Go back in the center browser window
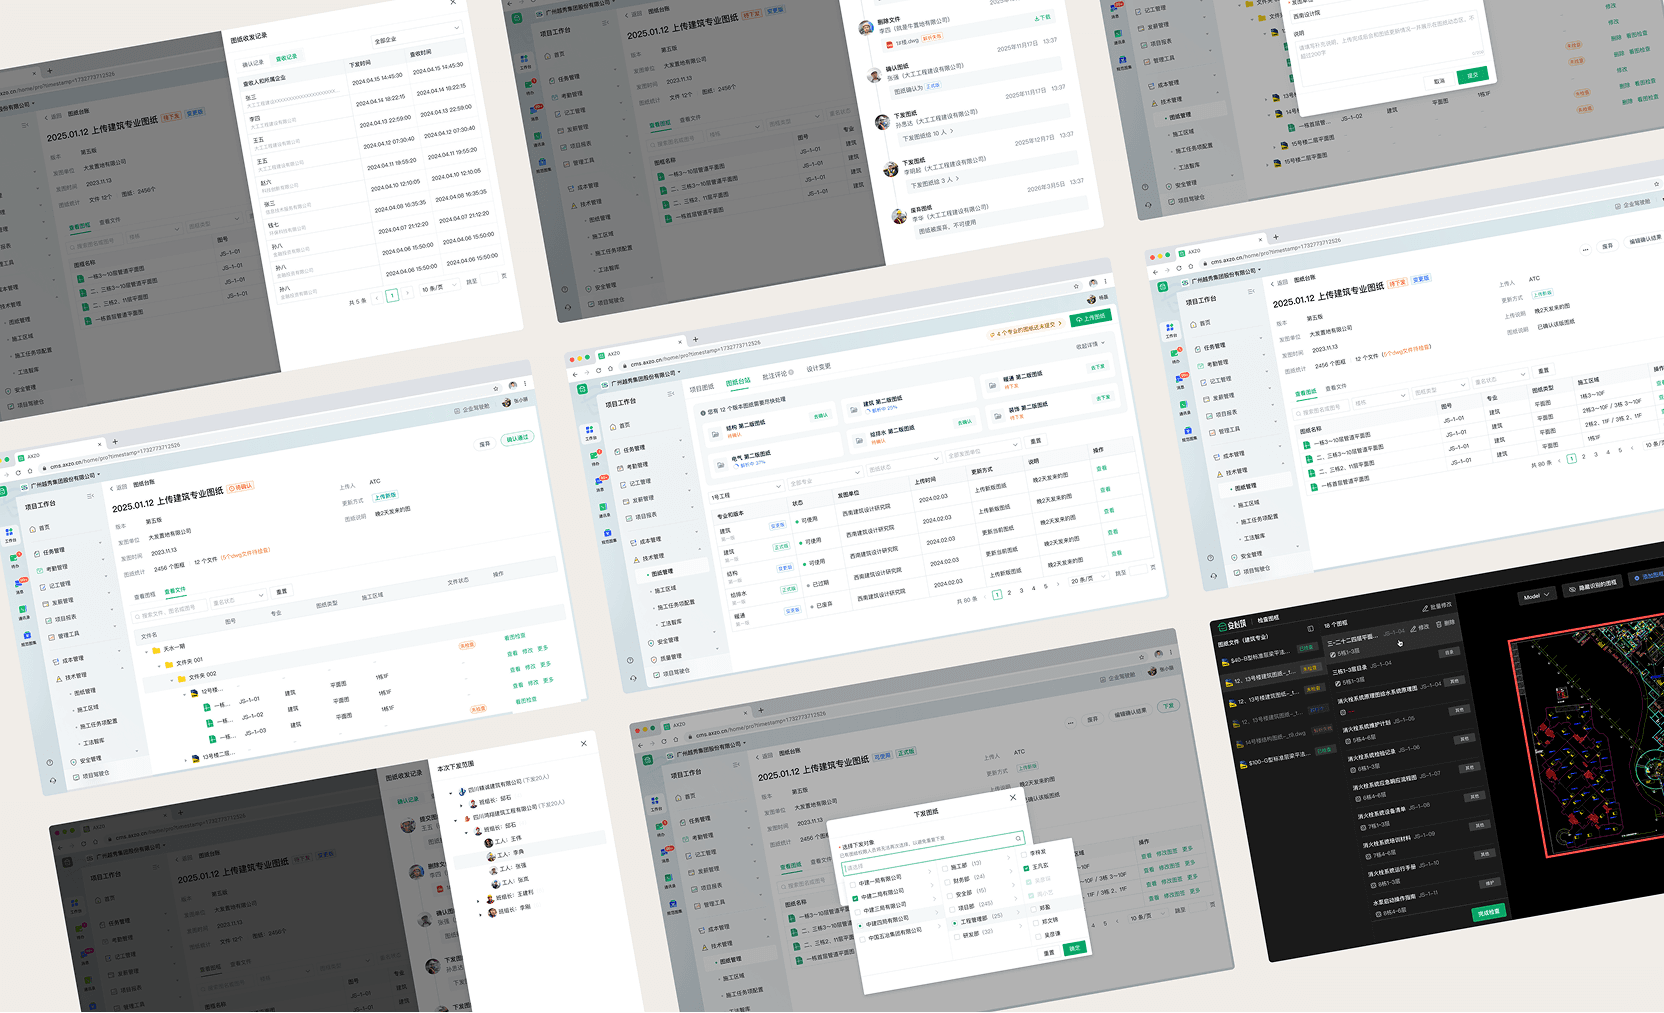This screenshot has width=1664, height=1013. 575,374
